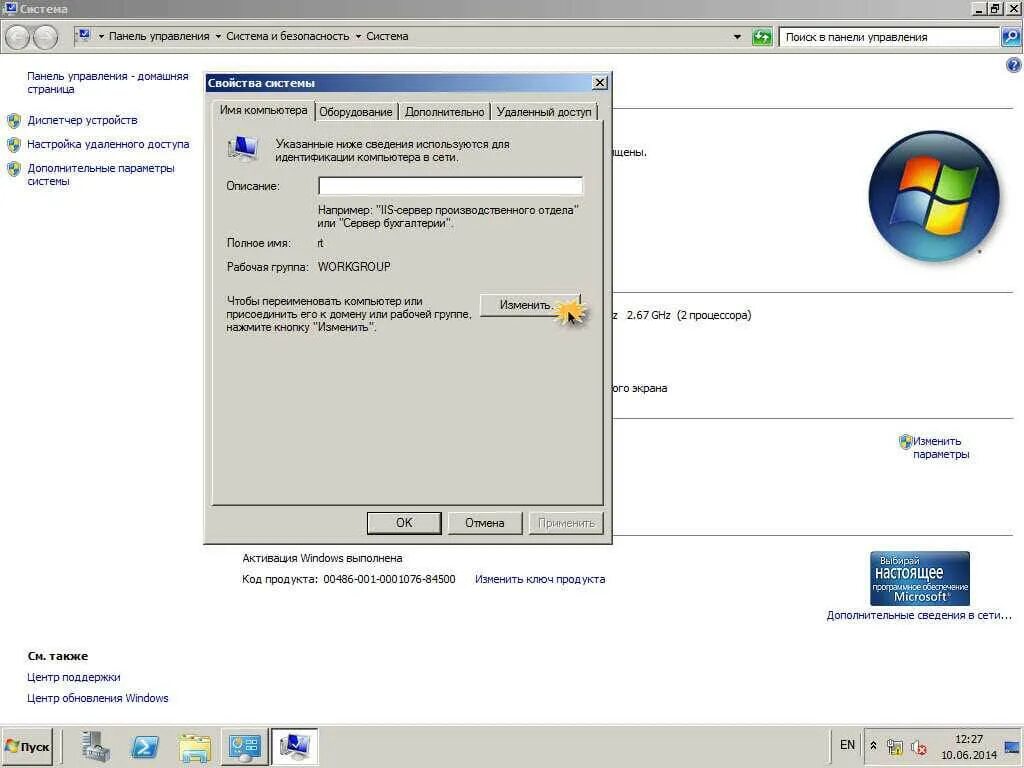Click the search magnifier icon
This screenshot has width=1024, height=768.
tap(1011, 37)
